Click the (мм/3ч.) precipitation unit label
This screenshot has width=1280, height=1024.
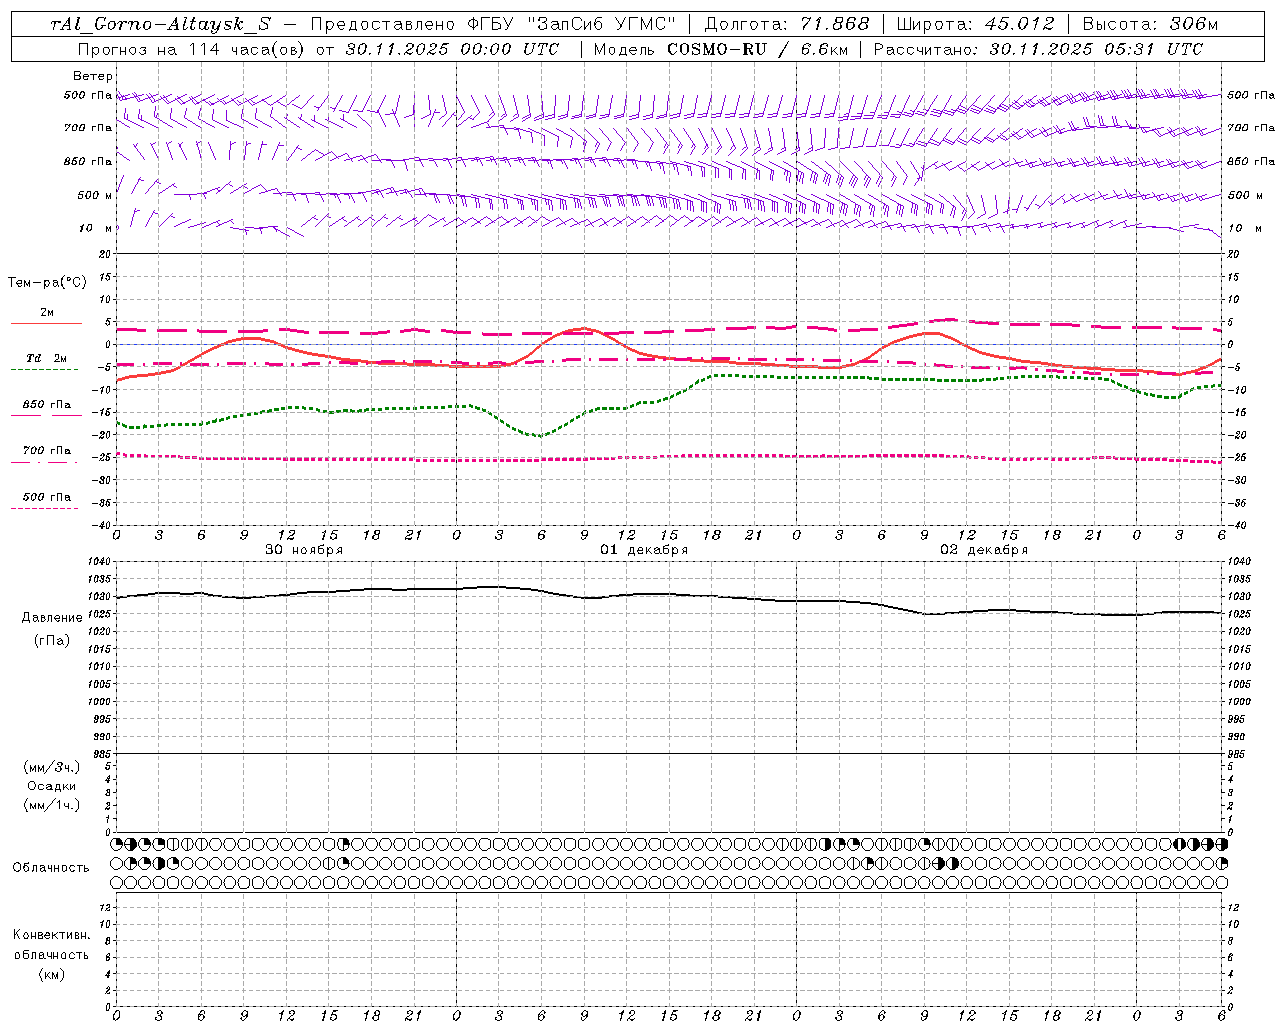[x=52, y=767]
